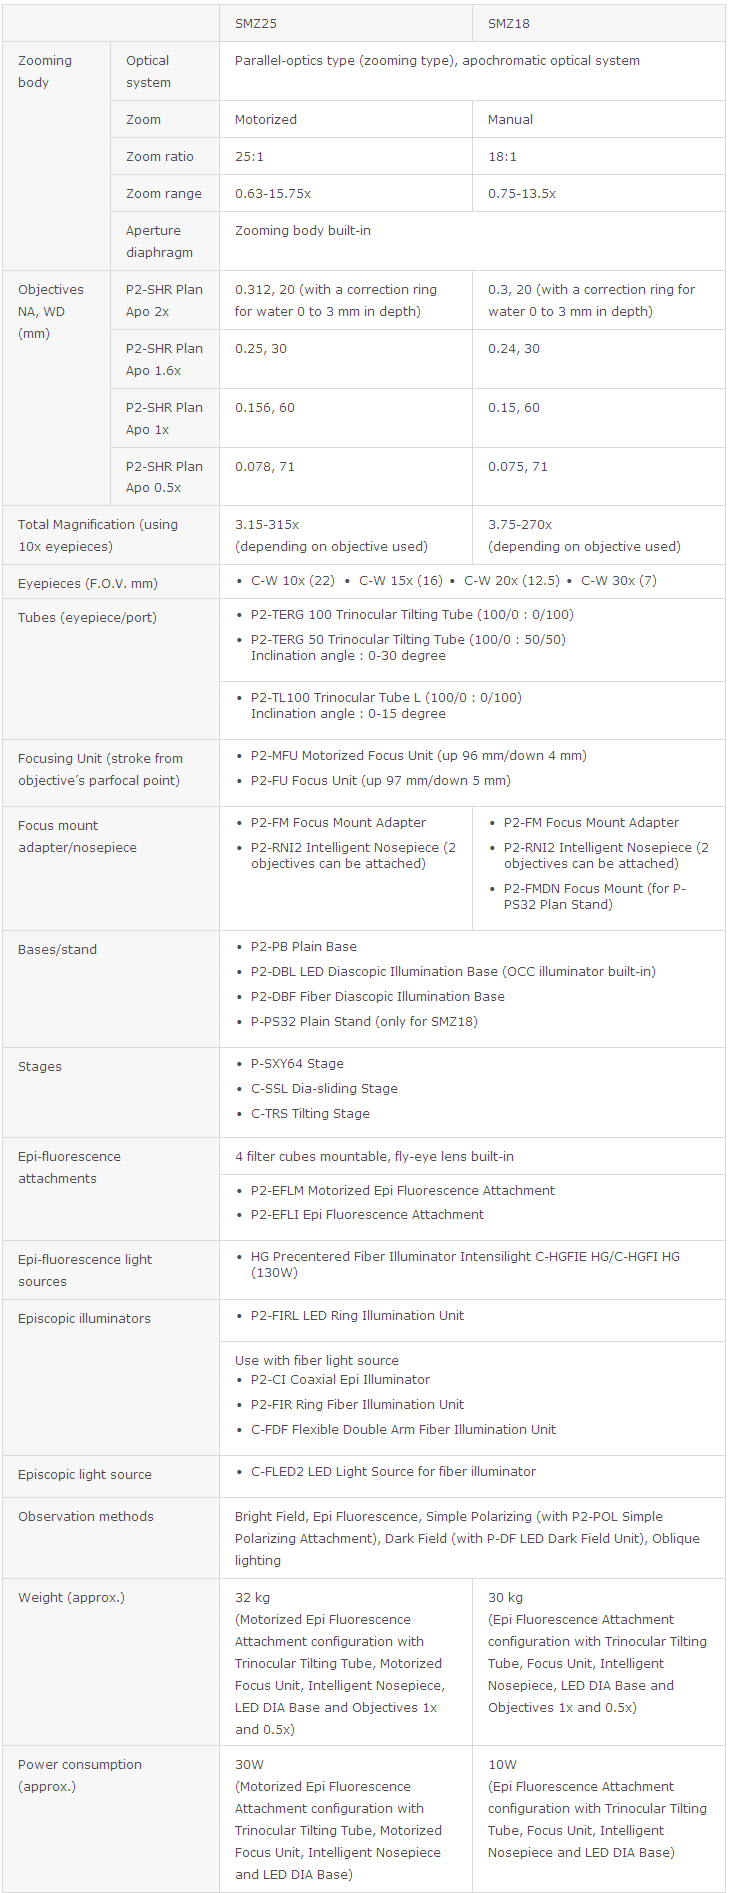Click the Motorized zoom cell
729x1893 pixels.
pos(266,120)
